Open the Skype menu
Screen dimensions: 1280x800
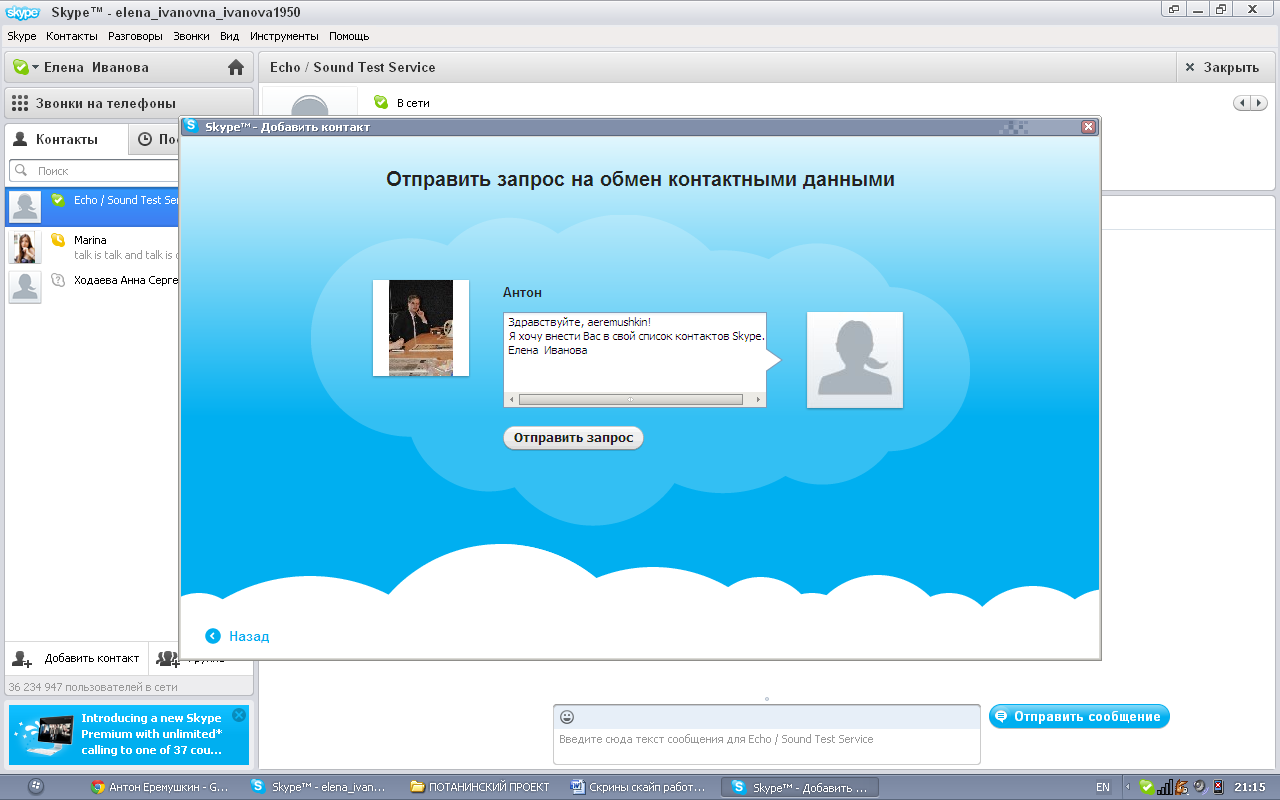coord(22,36)
